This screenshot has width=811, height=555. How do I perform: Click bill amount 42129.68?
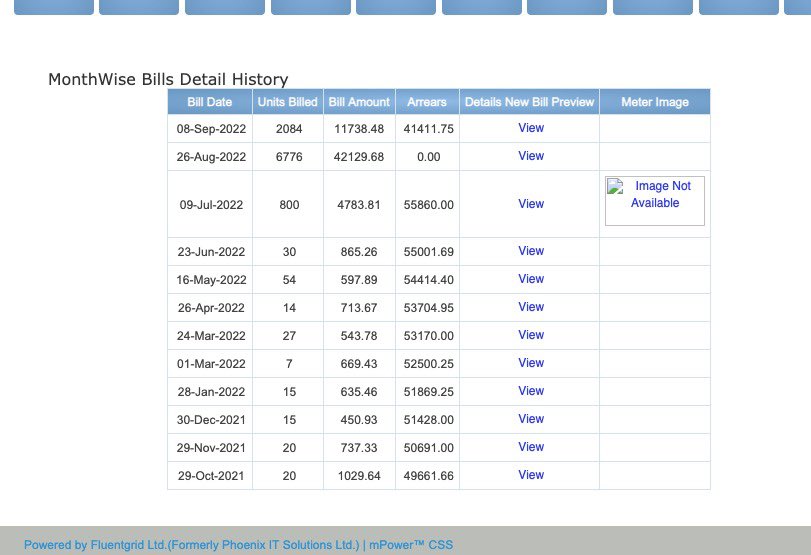click(359, 157)
